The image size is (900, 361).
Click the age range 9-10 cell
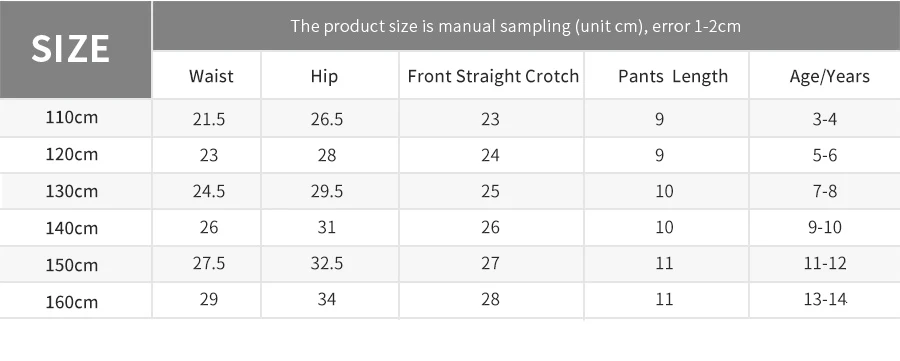coord(825,227)
